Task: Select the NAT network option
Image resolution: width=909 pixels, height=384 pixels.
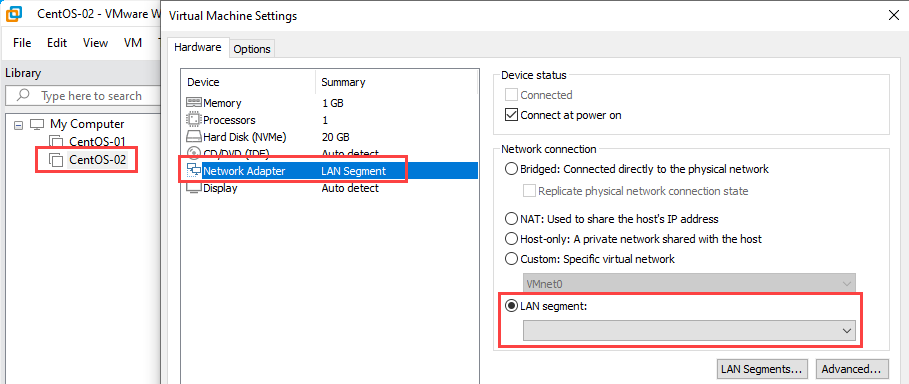Action: 511,219
